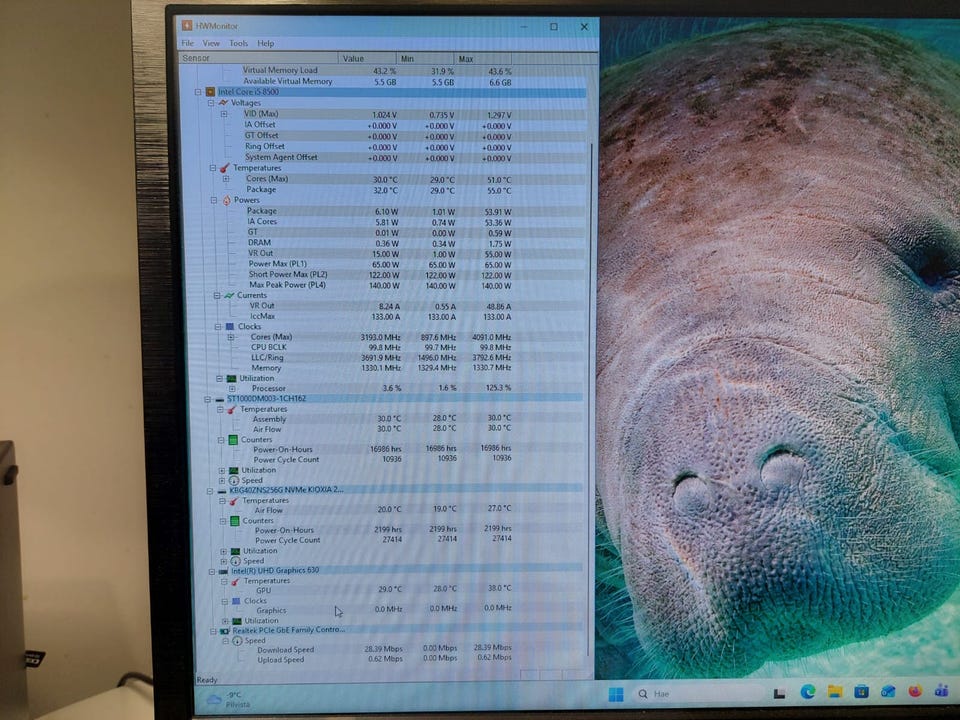Click the Clocks icon under UHD Graphics
Viewport: 960px width, 720px height.
(x=236, y=601)
